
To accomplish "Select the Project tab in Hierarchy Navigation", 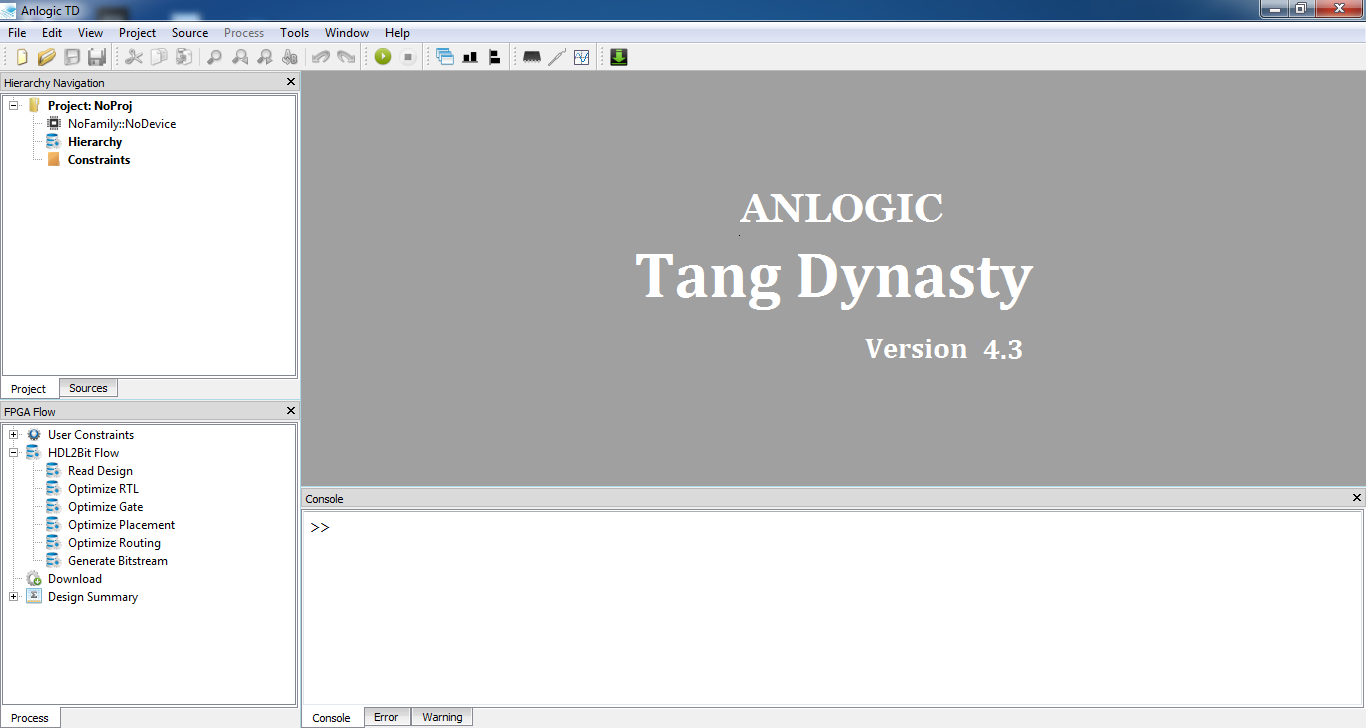I will click(x=29, y=389).
